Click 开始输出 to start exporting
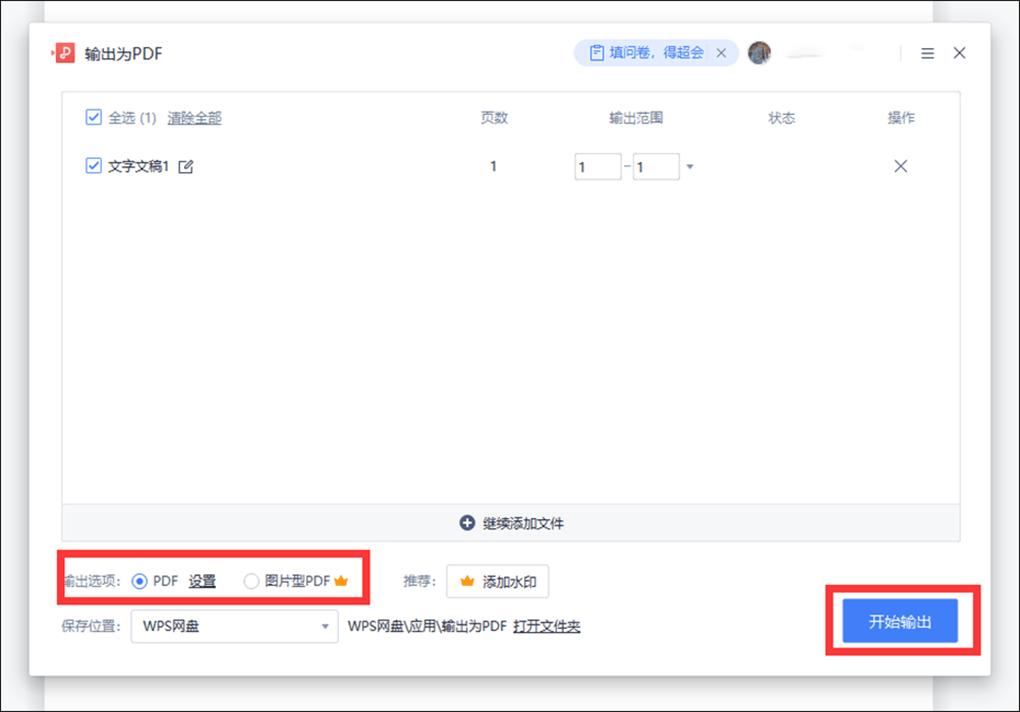The image size is (1020, 712). pyautogui.click(x=898, y=620)
